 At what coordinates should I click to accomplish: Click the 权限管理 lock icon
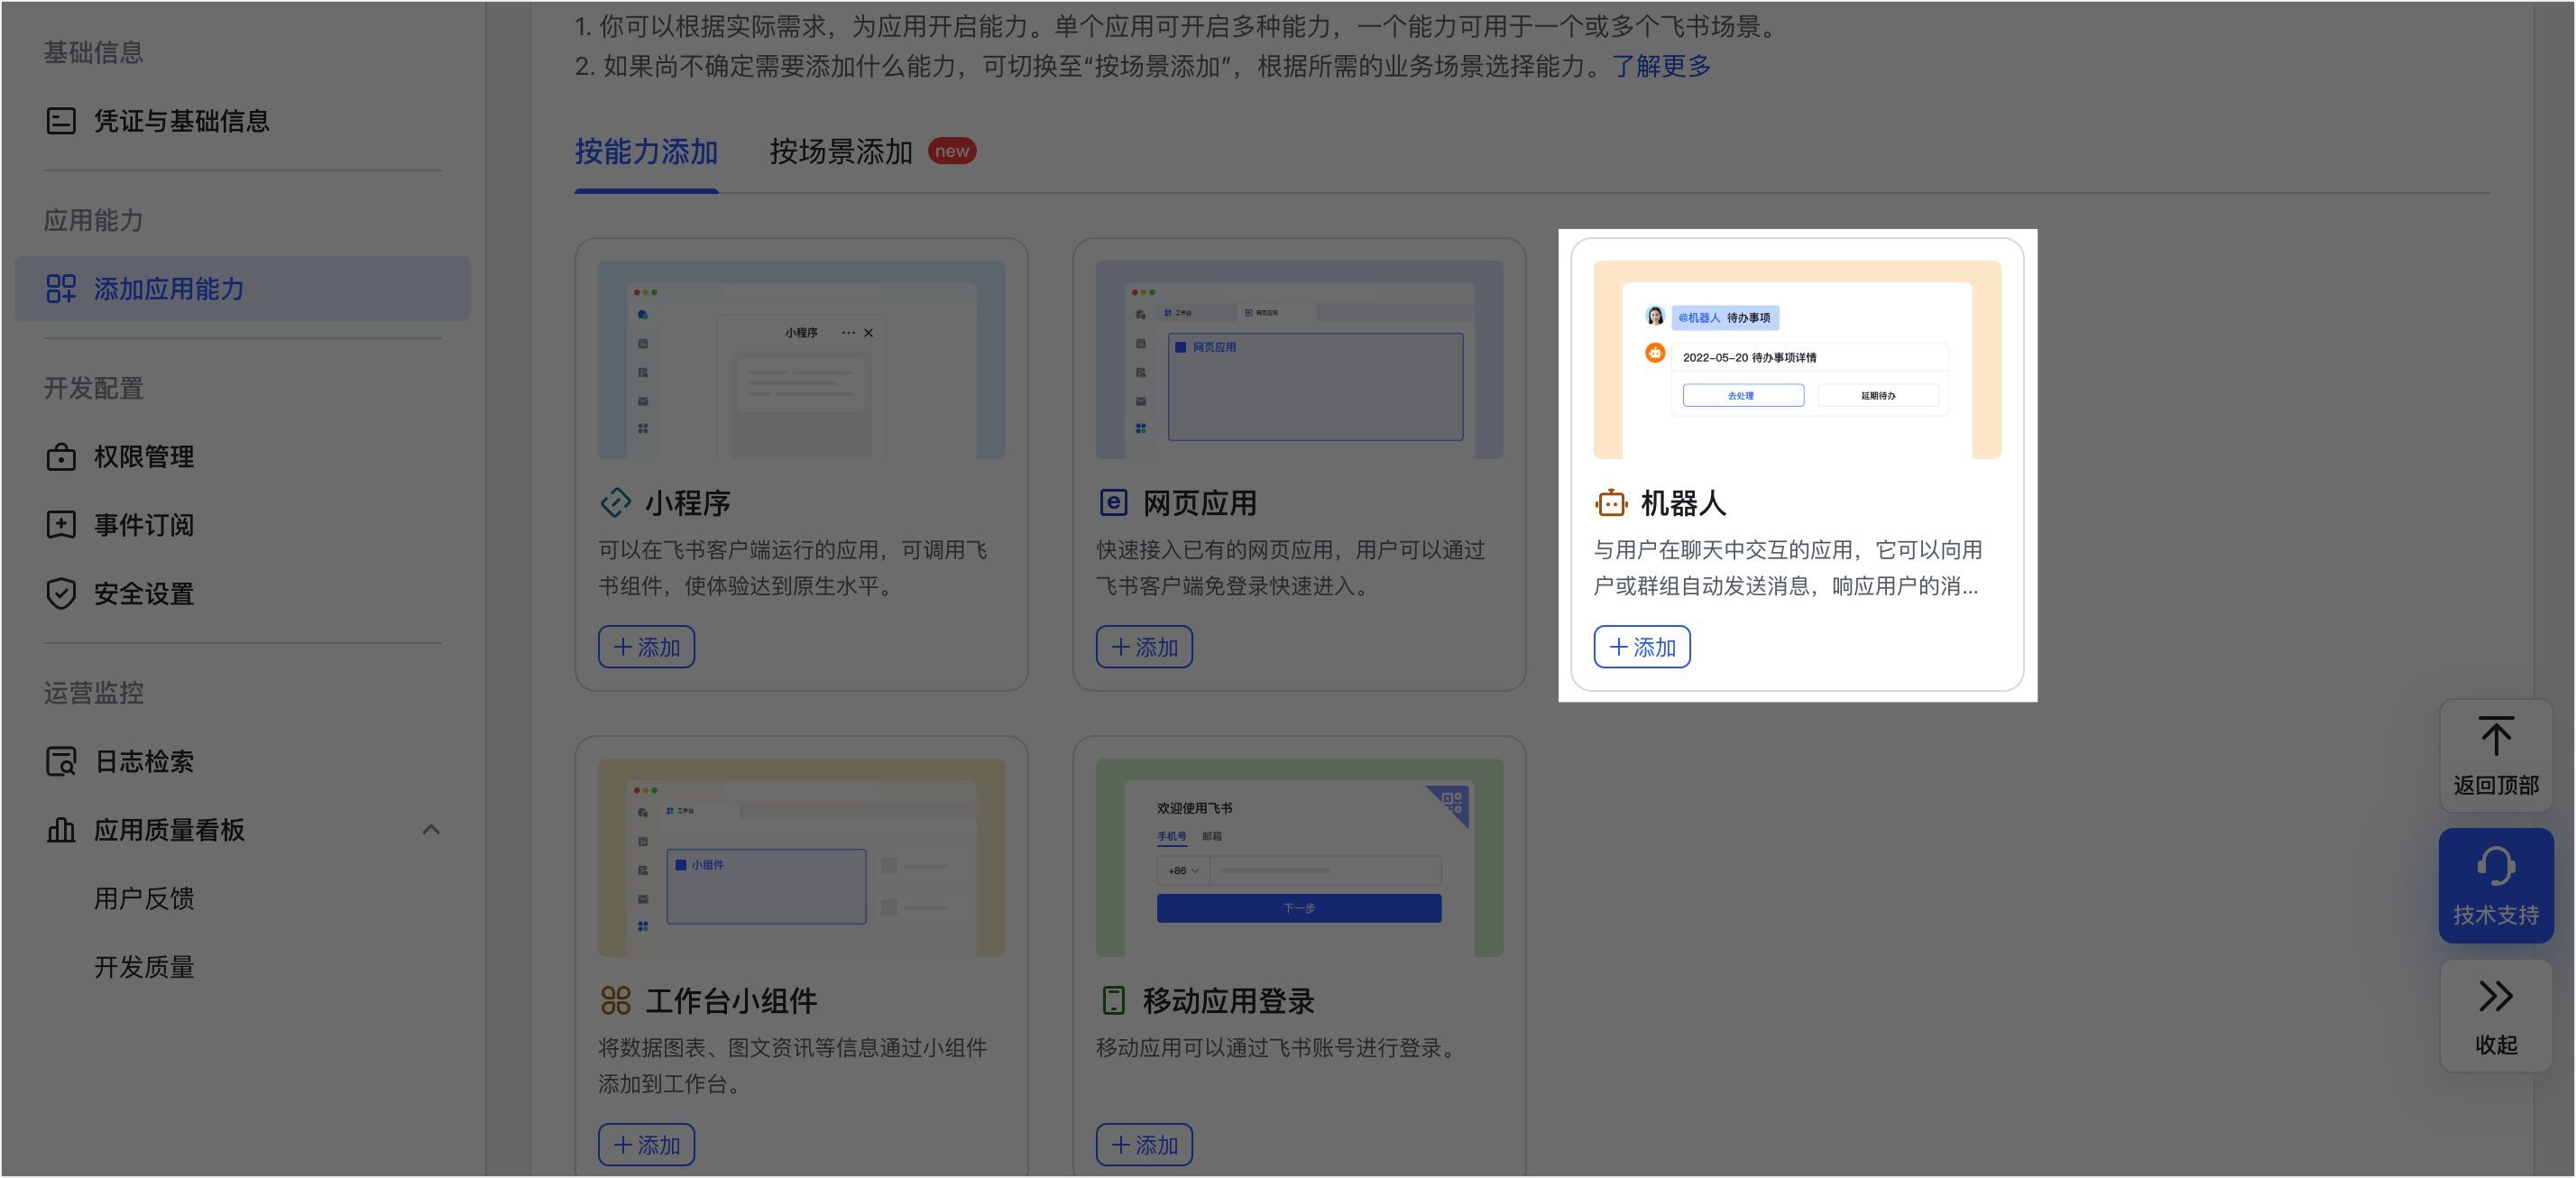(x=61, y=457)
